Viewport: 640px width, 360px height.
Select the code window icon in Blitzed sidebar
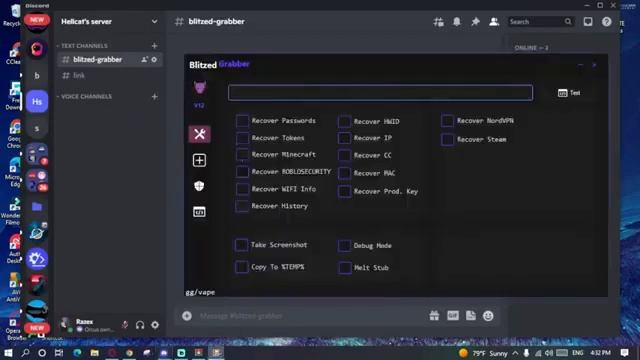coord(199,211)
